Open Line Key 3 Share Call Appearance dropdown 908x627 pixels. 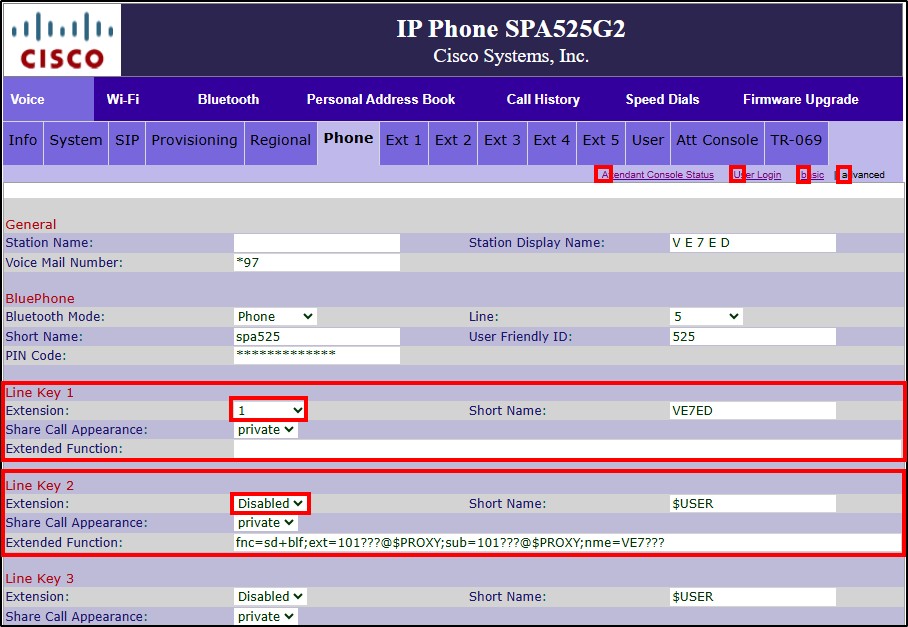tap(266, 616)
